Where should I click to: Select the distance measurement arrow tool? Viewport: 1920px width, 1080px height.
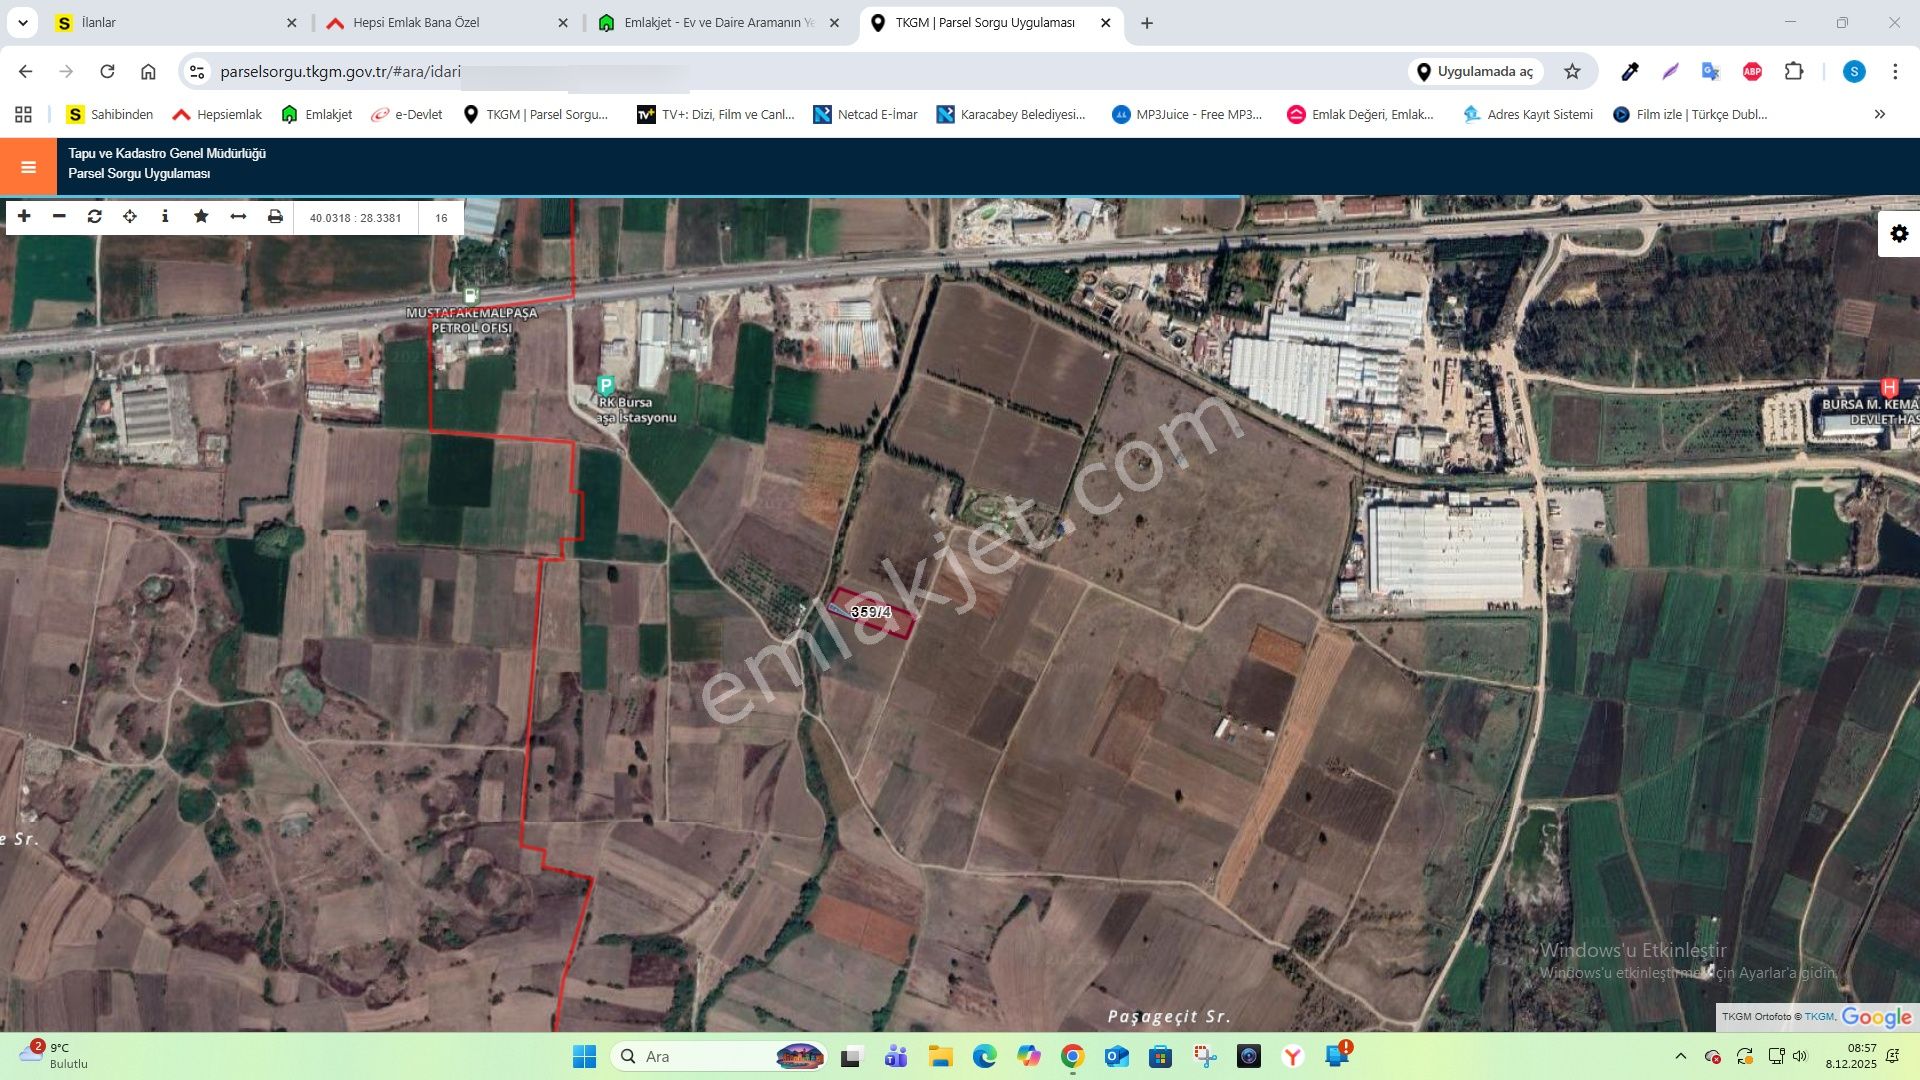point(237,216)
